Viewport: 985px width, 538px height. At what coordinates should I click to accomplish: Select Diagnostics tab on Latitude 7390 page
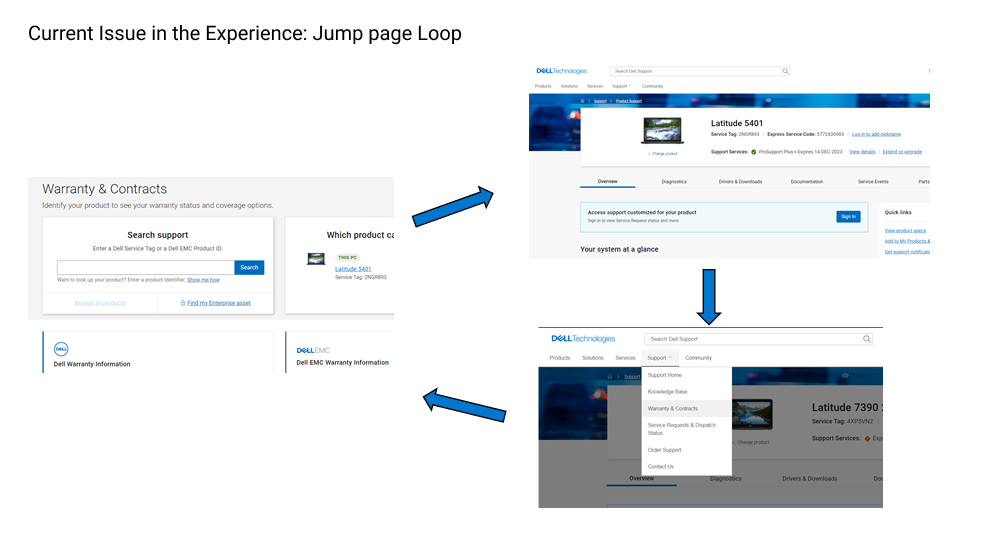pyautogui.click(x=726, y=479)
